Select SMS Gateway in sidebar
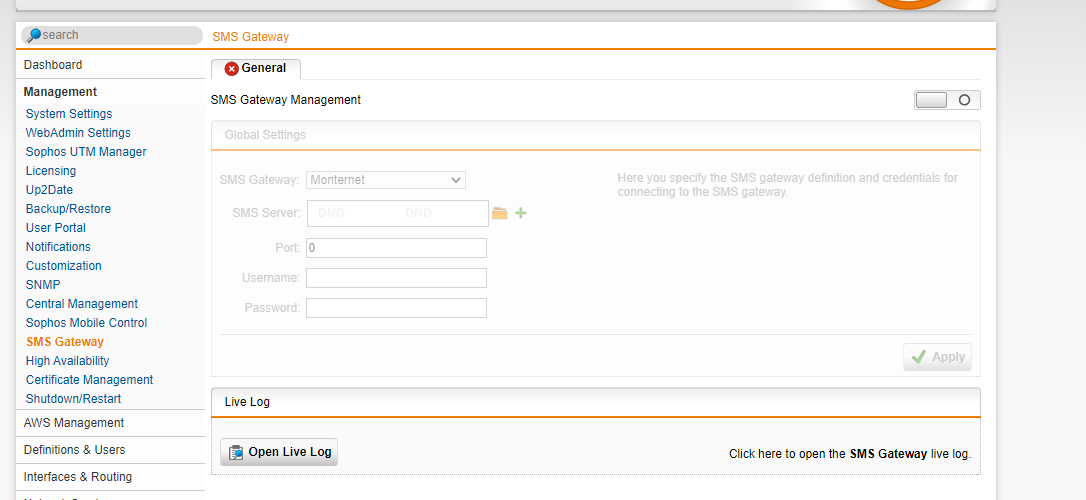1086x500 pixels. click(x=64, y=342)
